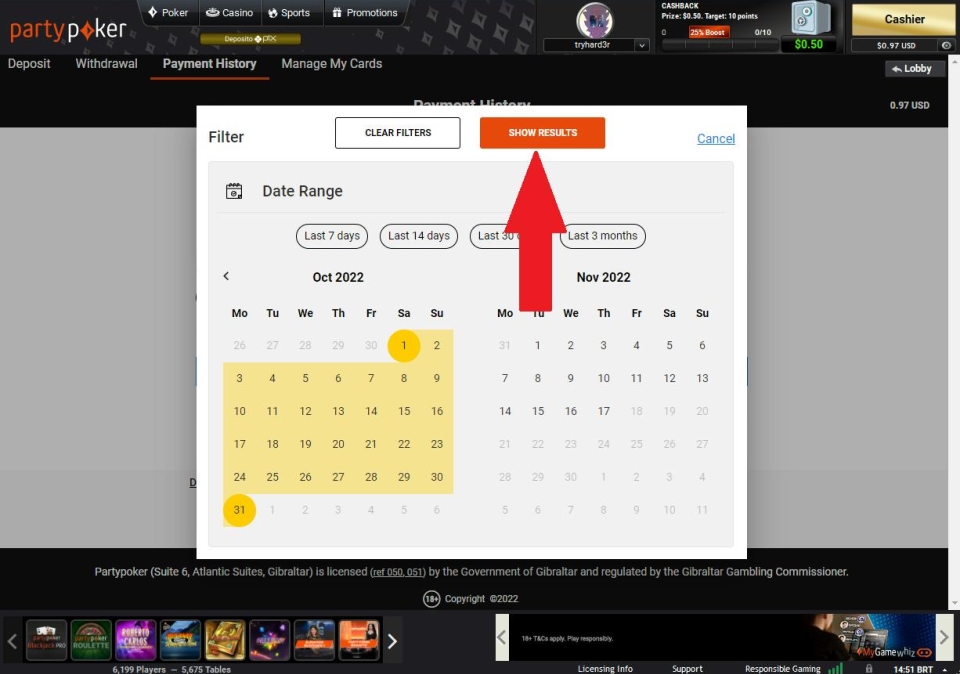Click the partypoker logo
The width and height of the screenshot is (960, 674).
pyautogui.click(x=68, y=30)
